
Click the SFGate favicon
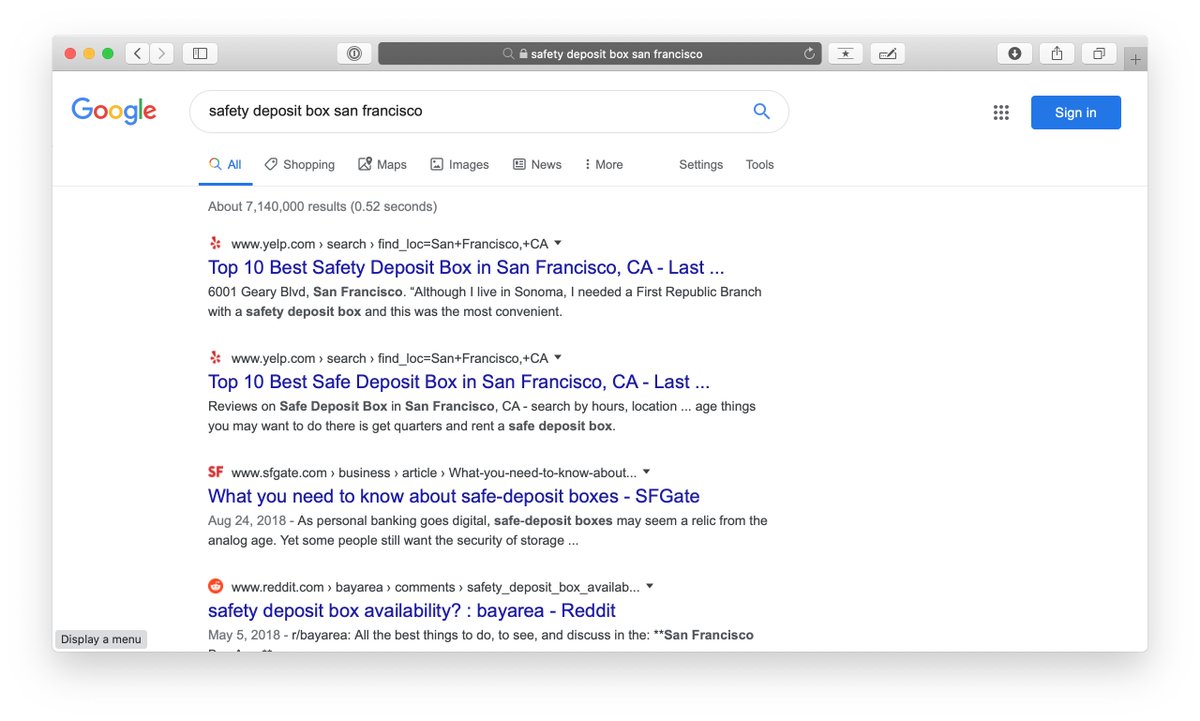click(215, 472)
